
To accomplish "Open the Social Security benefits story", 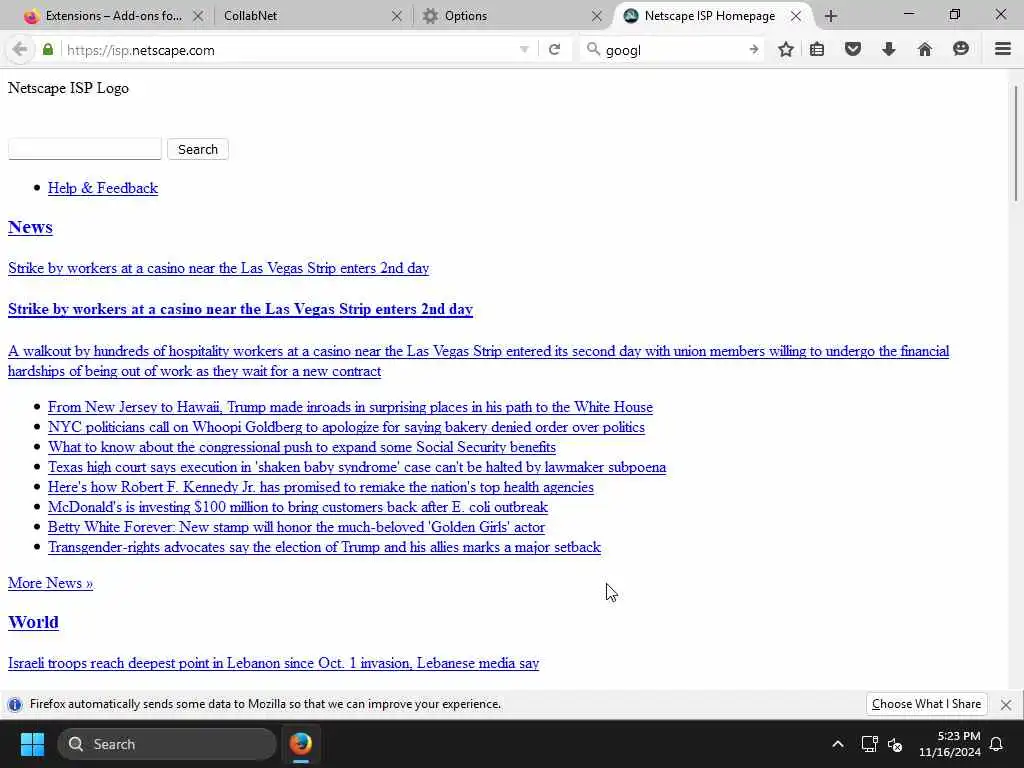I will click(302, 447).
